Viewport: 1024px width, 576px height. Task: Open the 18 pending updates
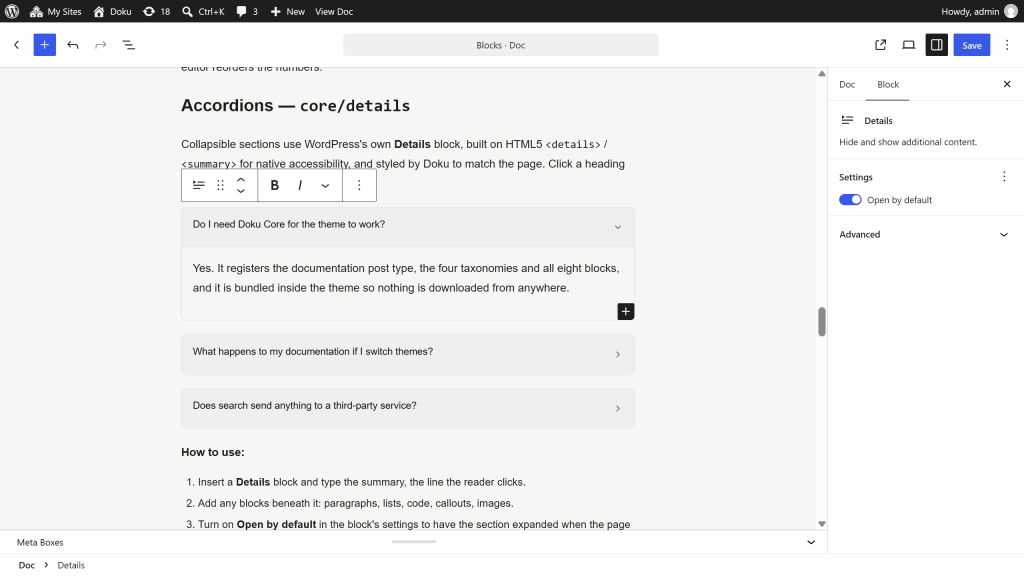(157, 11)
